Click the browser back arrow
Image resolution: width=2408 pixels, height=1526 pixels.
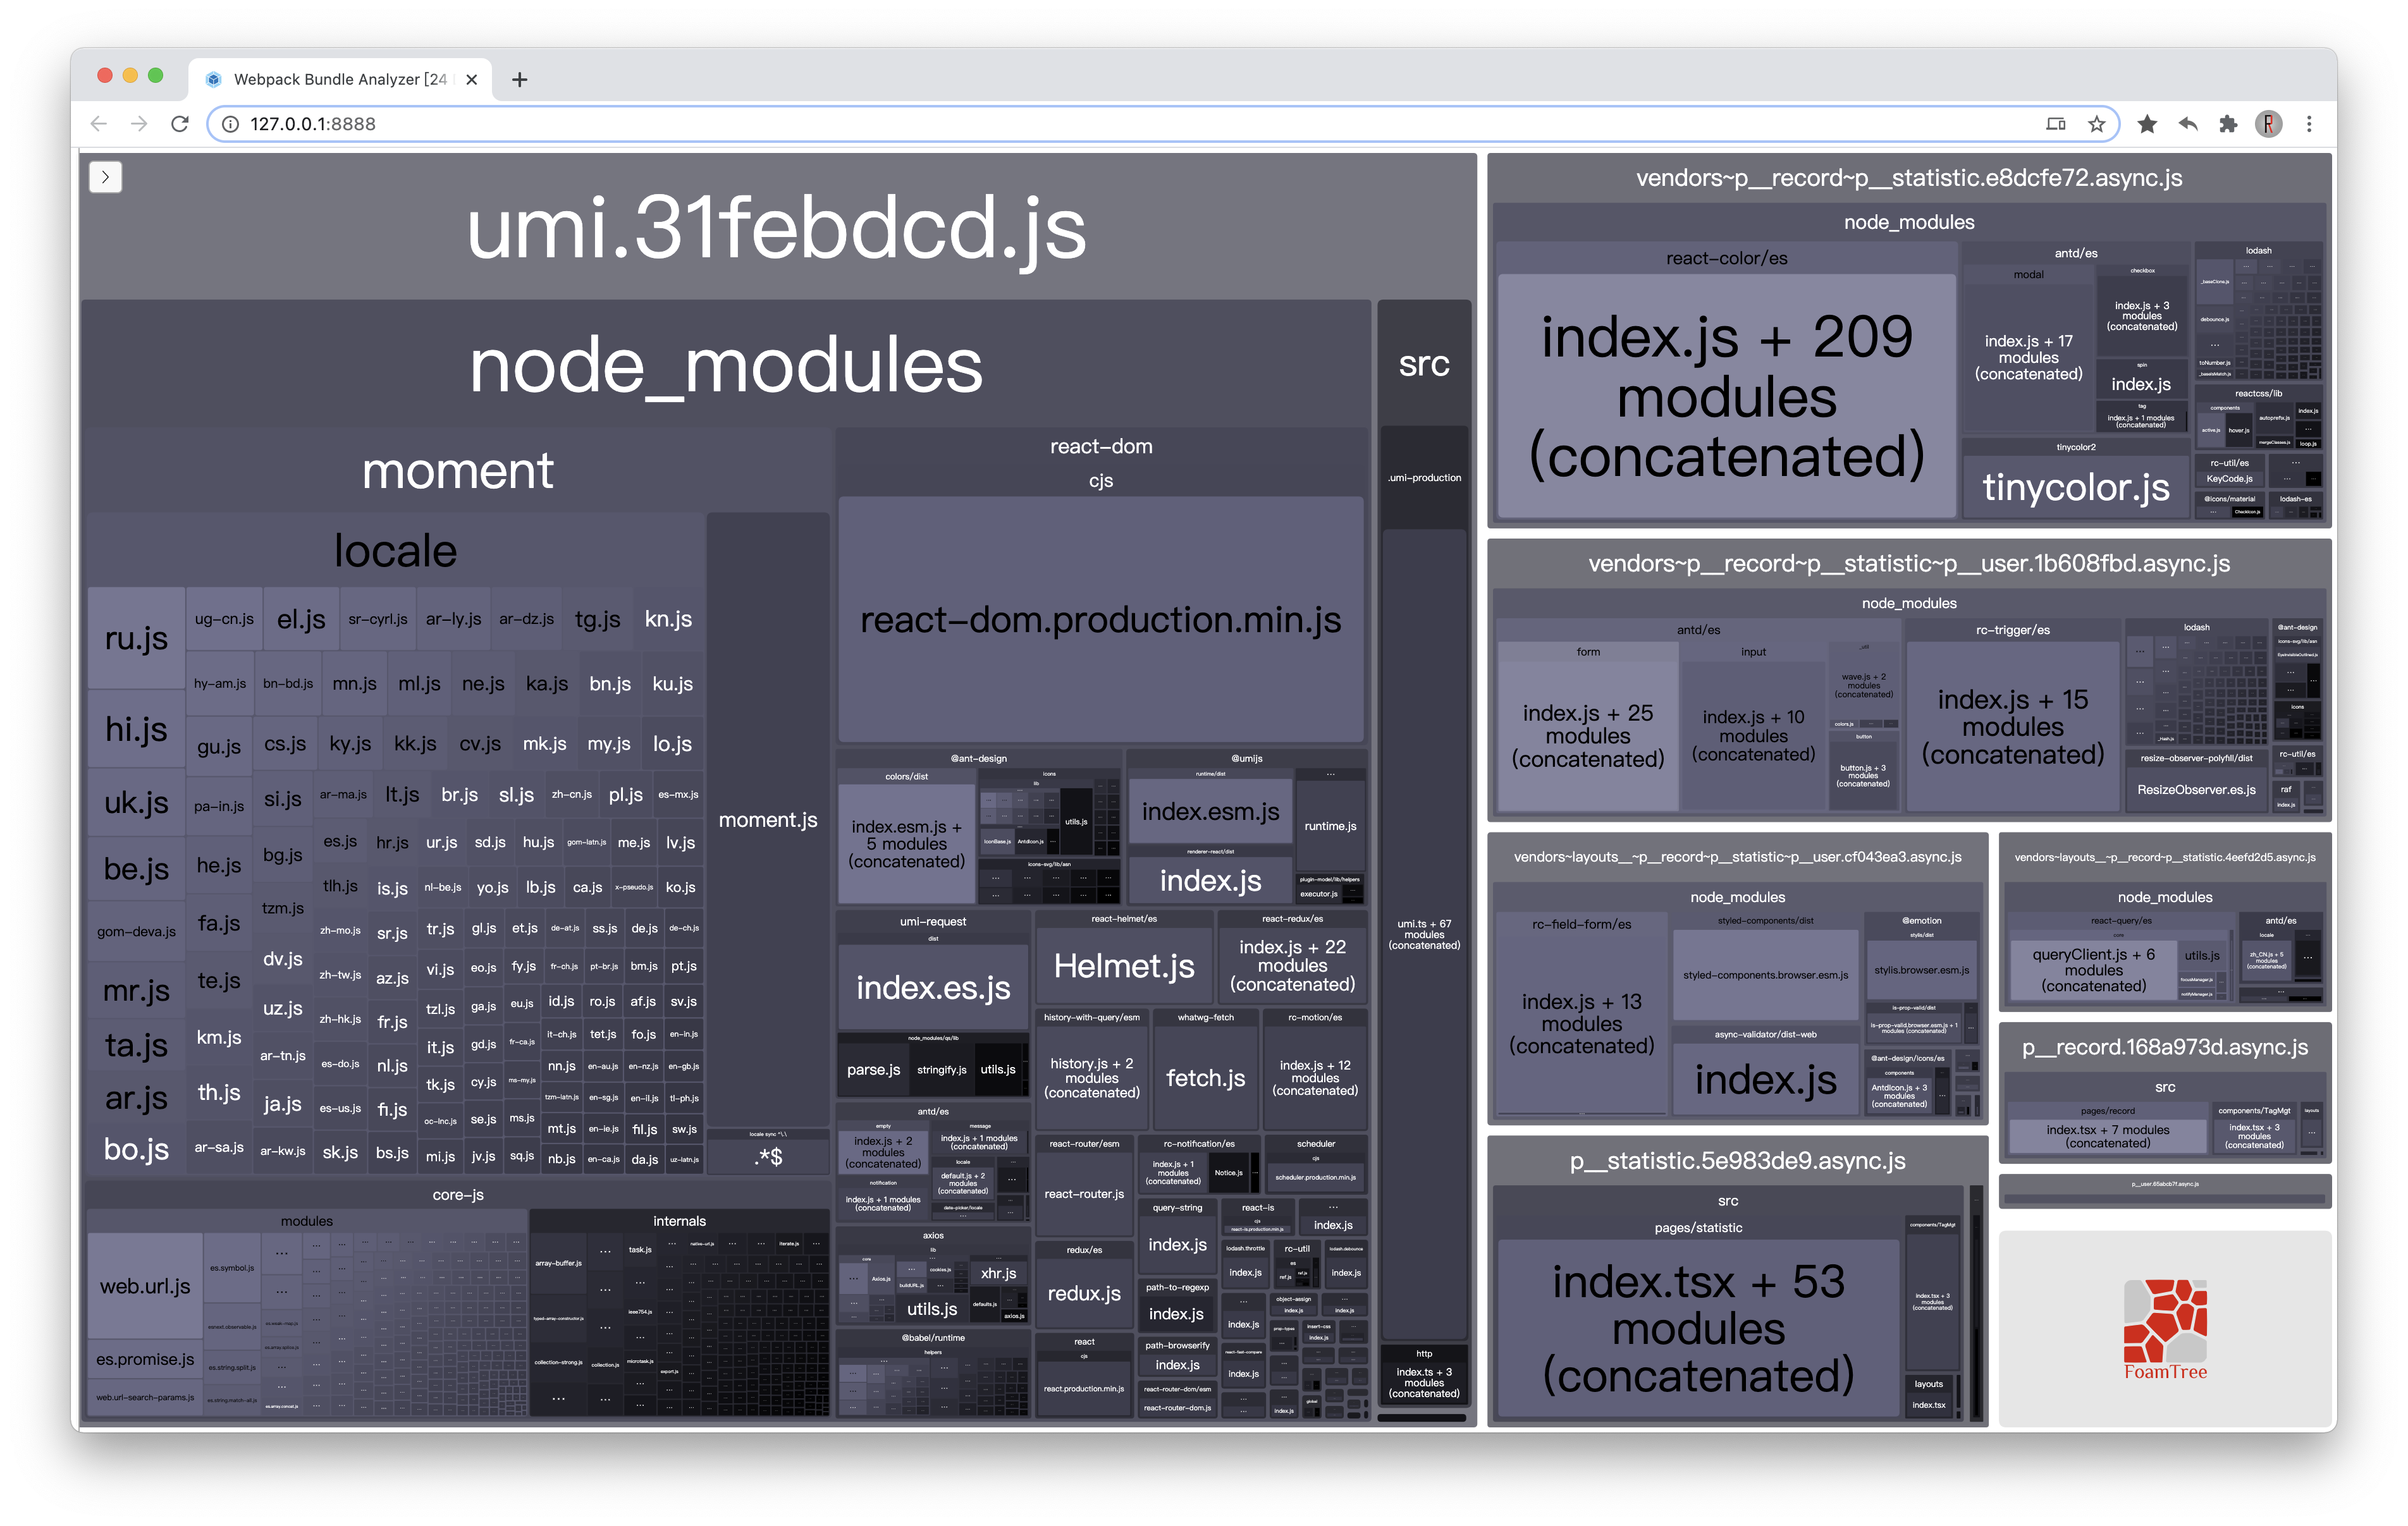tap(98, 124)
